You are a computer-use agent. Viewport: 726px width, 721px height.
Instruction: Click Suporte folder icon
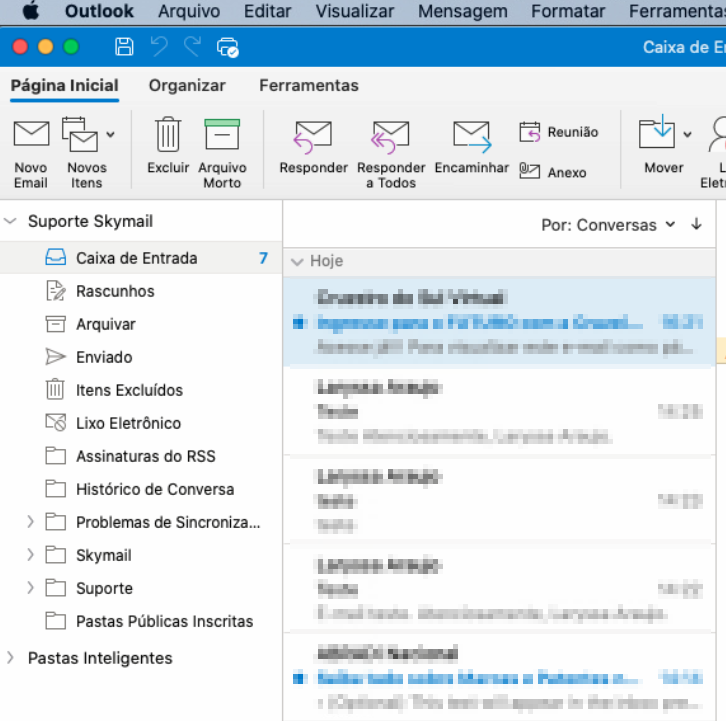coord(56,588)
